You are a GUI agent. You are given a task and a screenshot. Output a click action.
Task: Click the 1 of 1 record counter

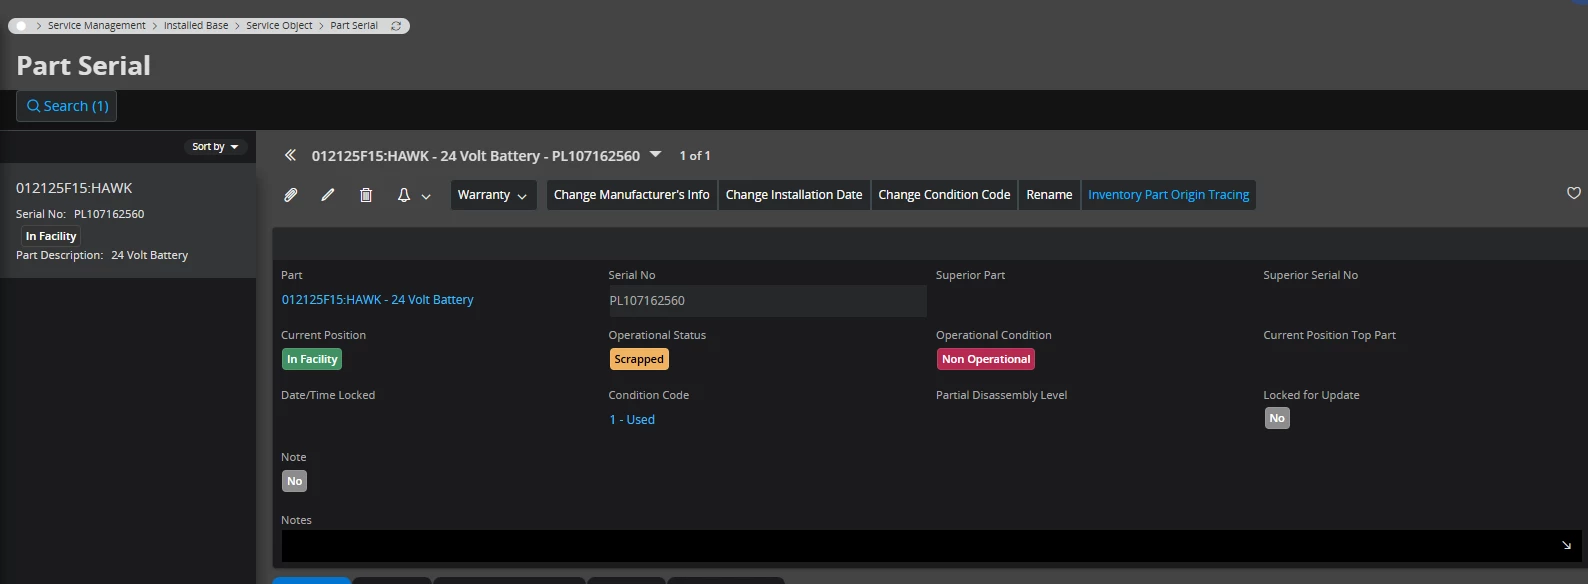pos(695,156)
